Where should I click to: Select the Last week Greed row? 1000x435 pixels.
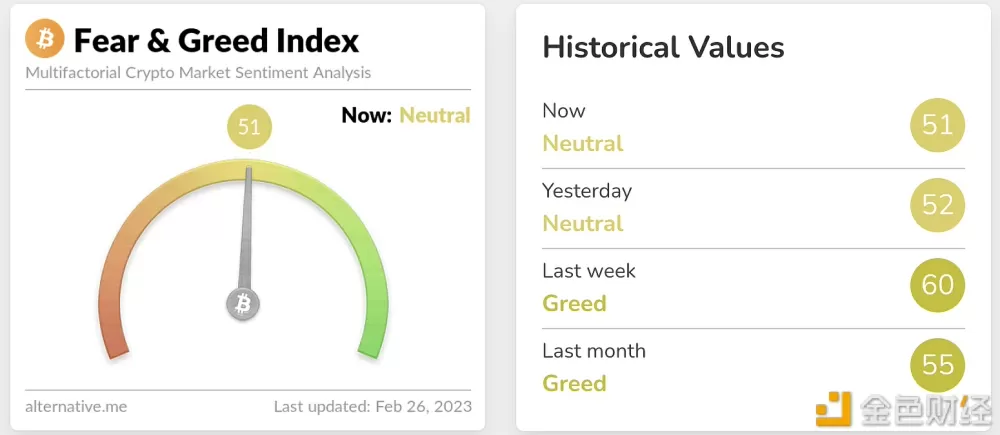point(753,288)
